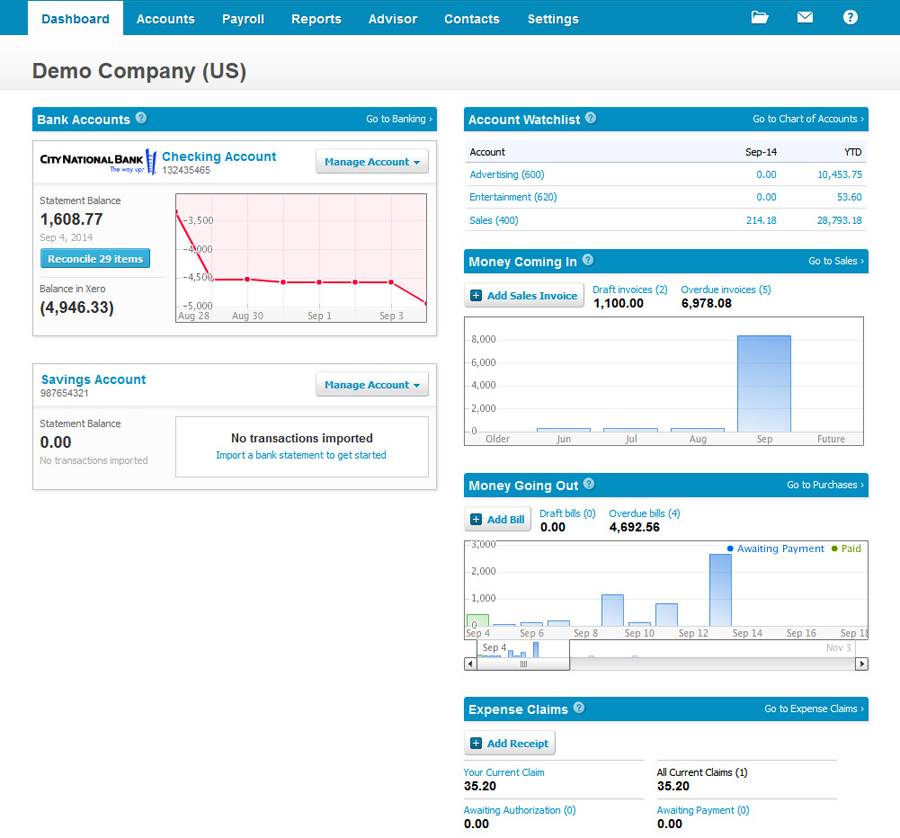Click Advertising YTD value 10,453.75
This screenshot has height=838, width=900.
pyautogui.click(x=839, y=174)
